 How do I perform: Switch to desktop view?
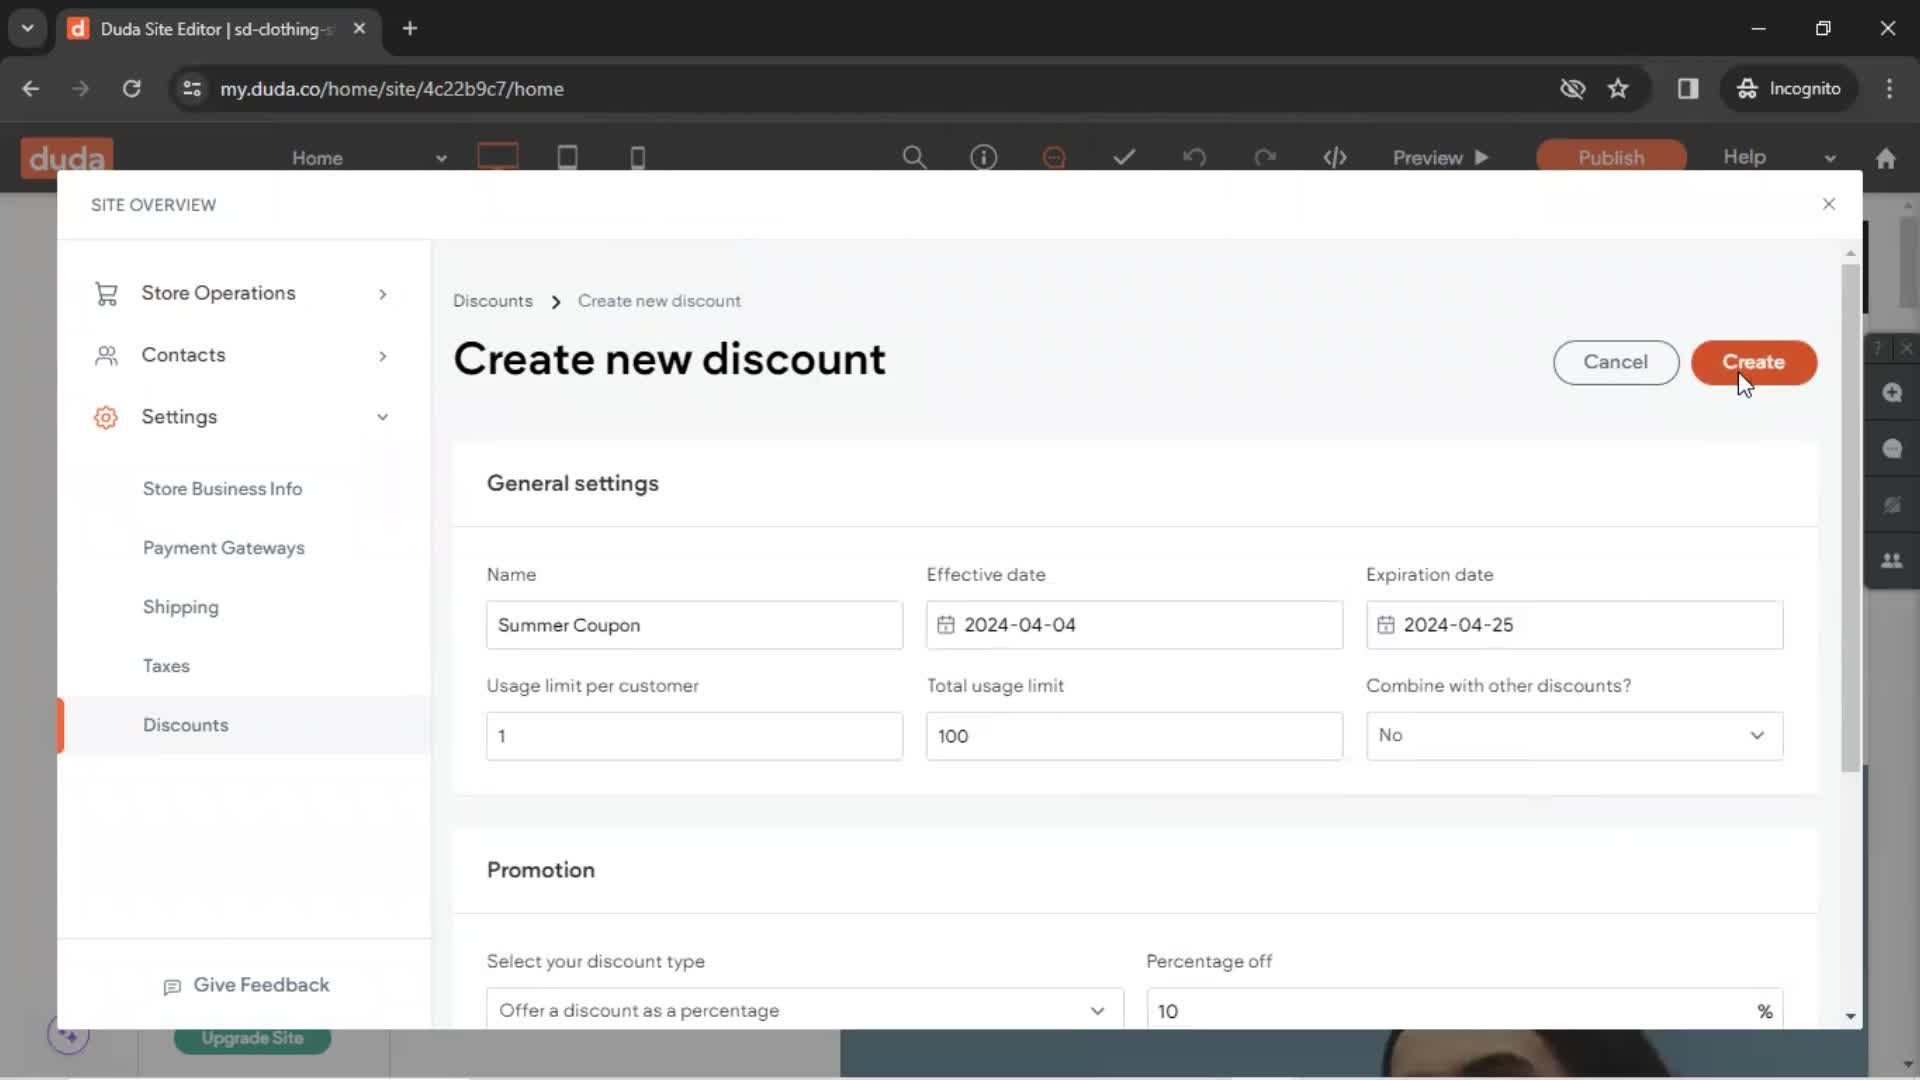click(x=497, y=157)
